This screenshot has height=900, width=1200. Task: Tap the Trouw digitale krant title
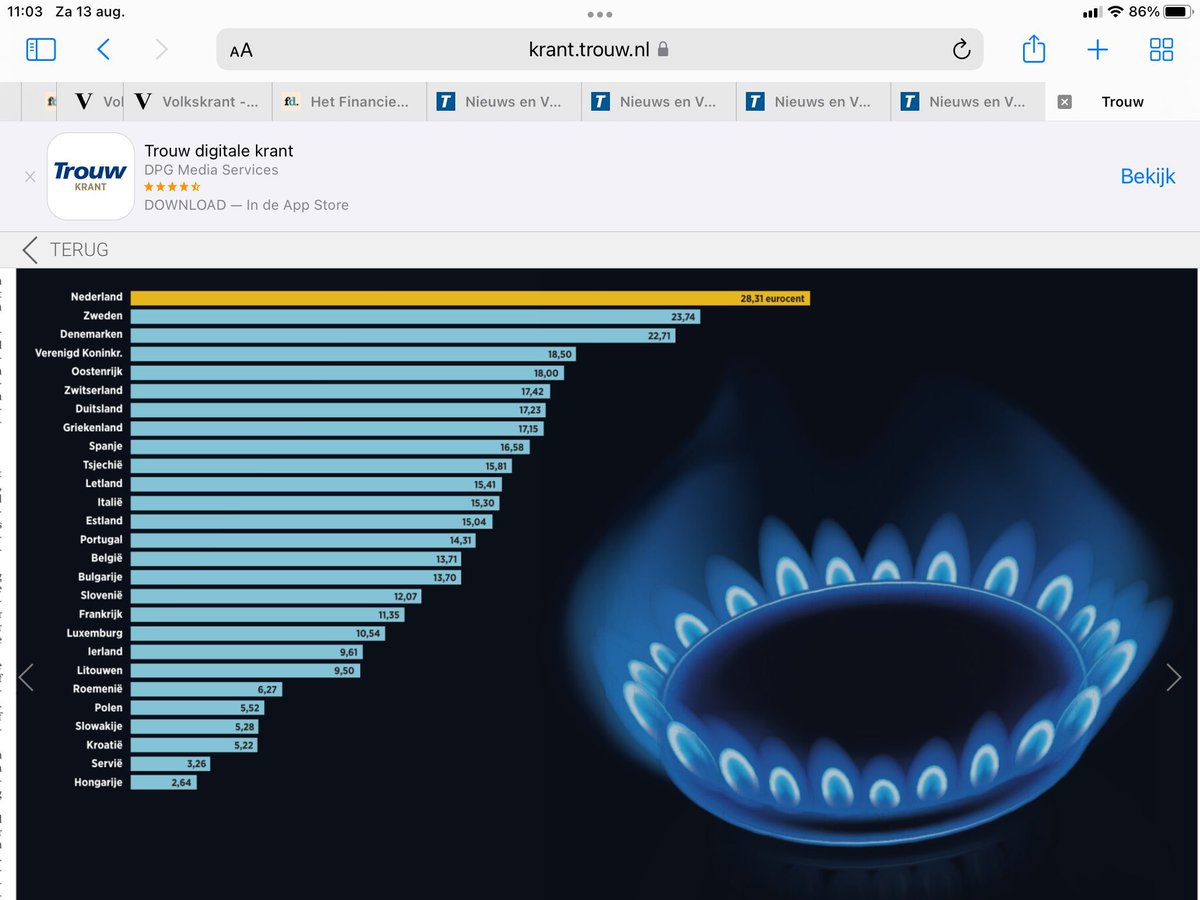coord(219,151)
